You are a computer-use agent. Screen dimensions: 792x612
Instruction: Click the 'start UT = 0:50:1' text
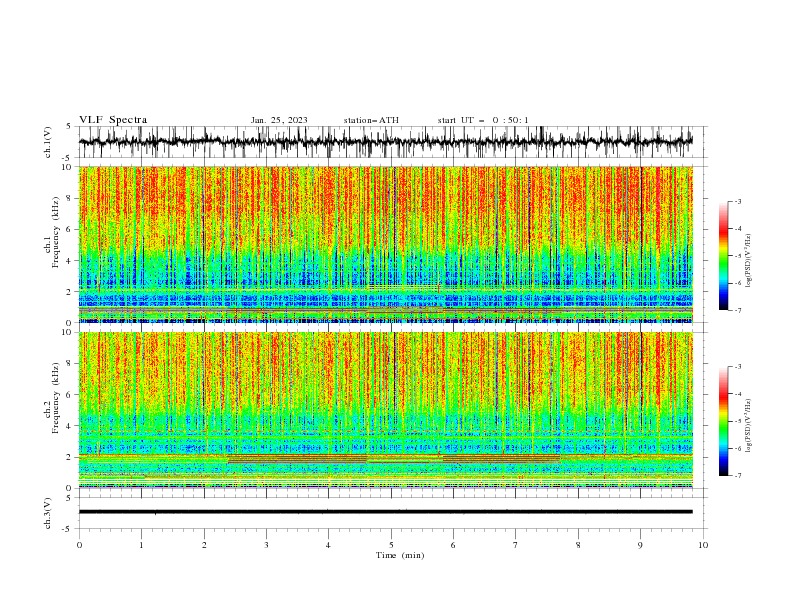click(x=483, y=120)
